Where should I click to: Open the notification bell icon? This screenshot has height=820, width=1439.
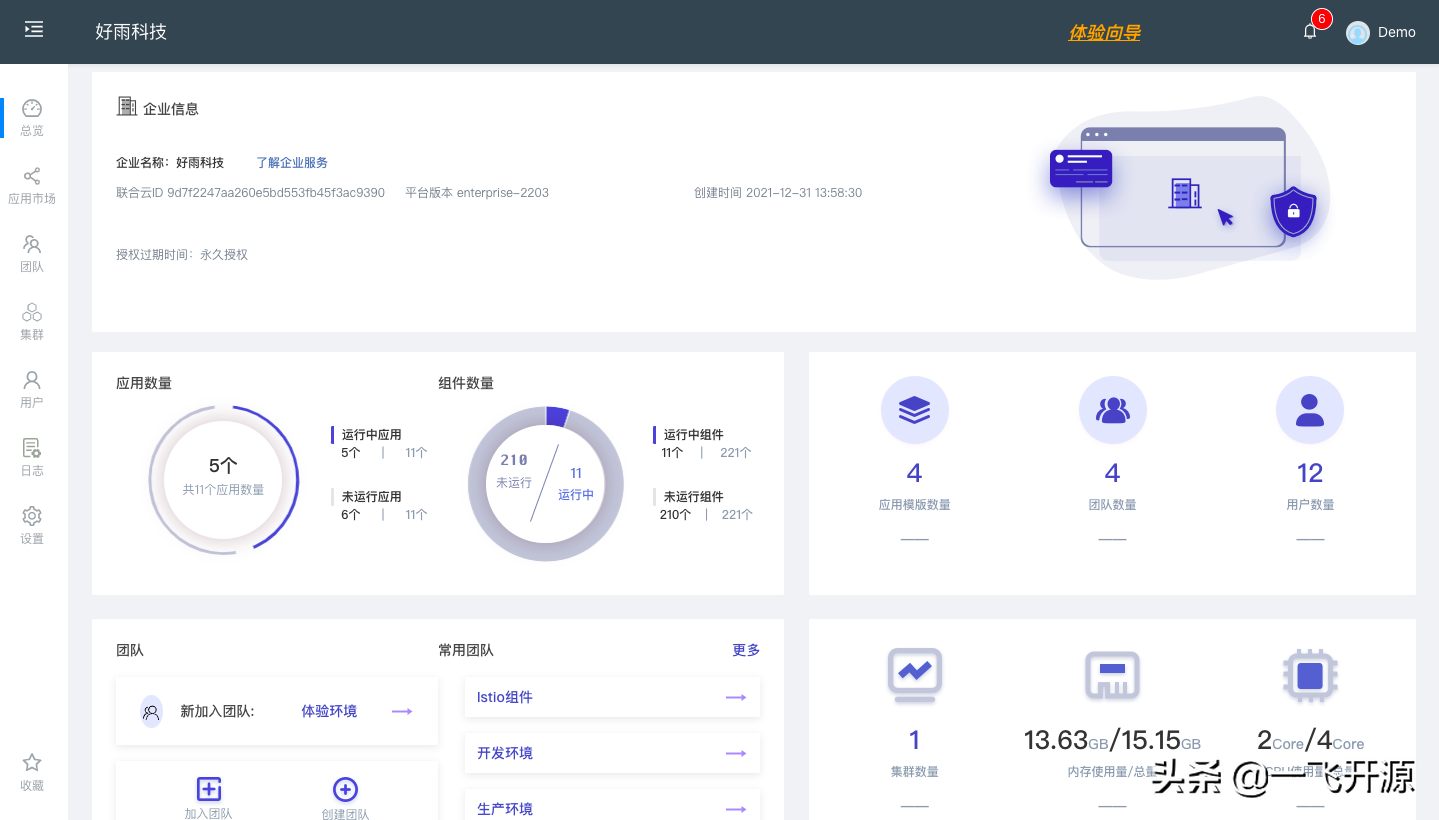click(x=1309, y=30)
